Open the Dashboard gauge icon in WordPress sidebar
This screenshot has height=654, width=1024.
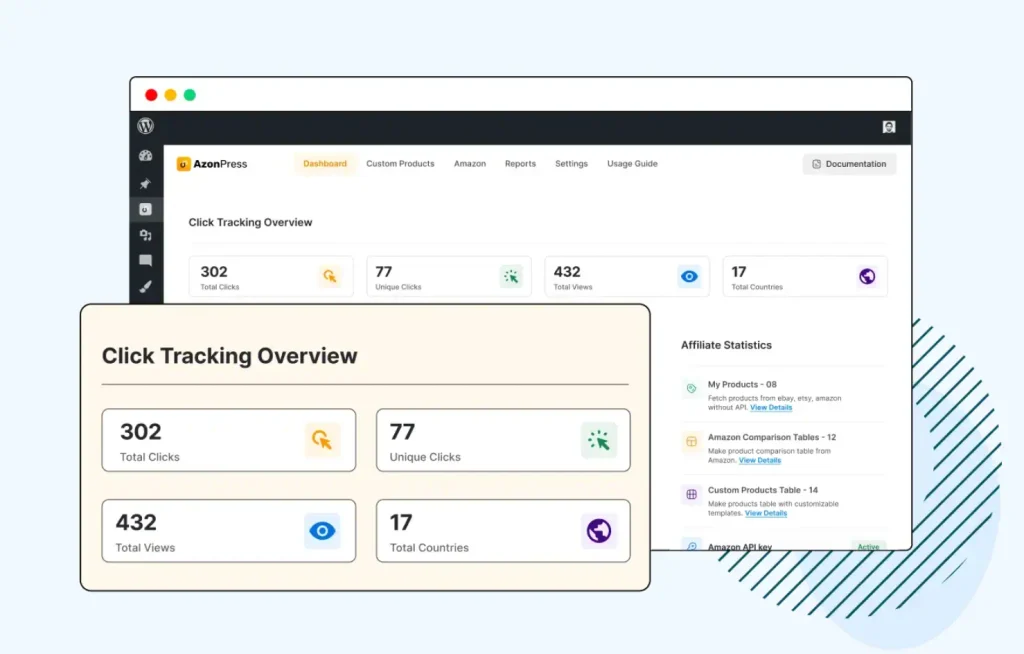146,155
